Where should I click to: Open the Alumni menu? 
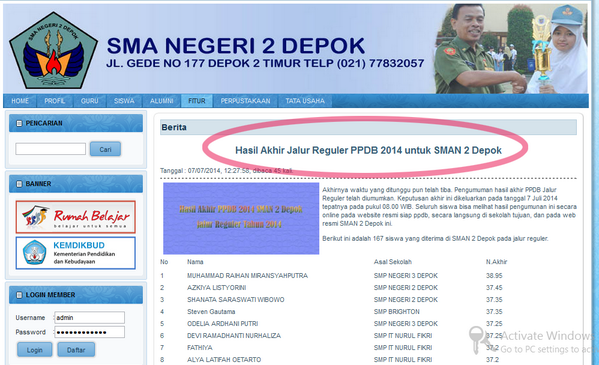(x=162, y=101)
